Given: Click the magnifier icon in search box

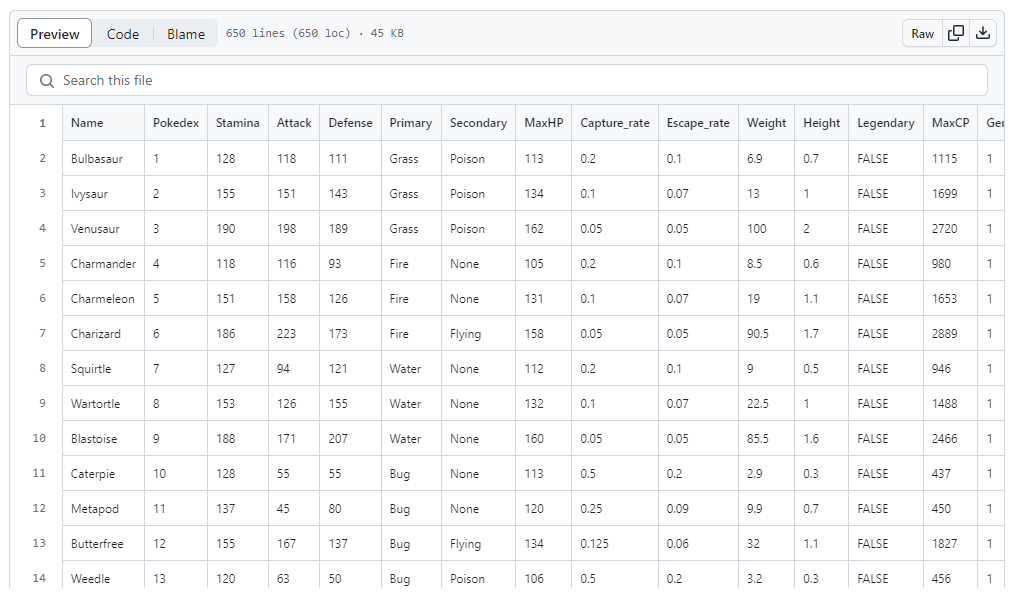Looking at the screenshot, I should 46,80.
